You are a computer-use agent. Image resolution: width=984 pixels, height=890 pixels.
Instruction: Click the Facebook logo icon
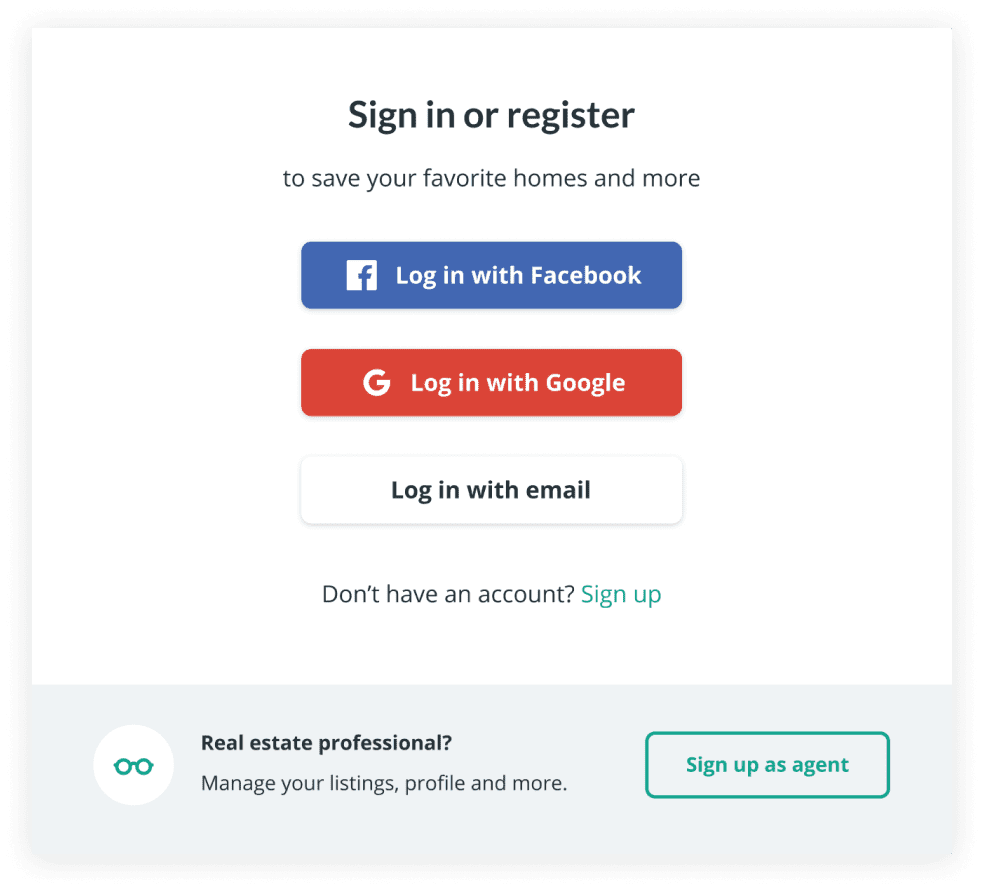(361, 275)
